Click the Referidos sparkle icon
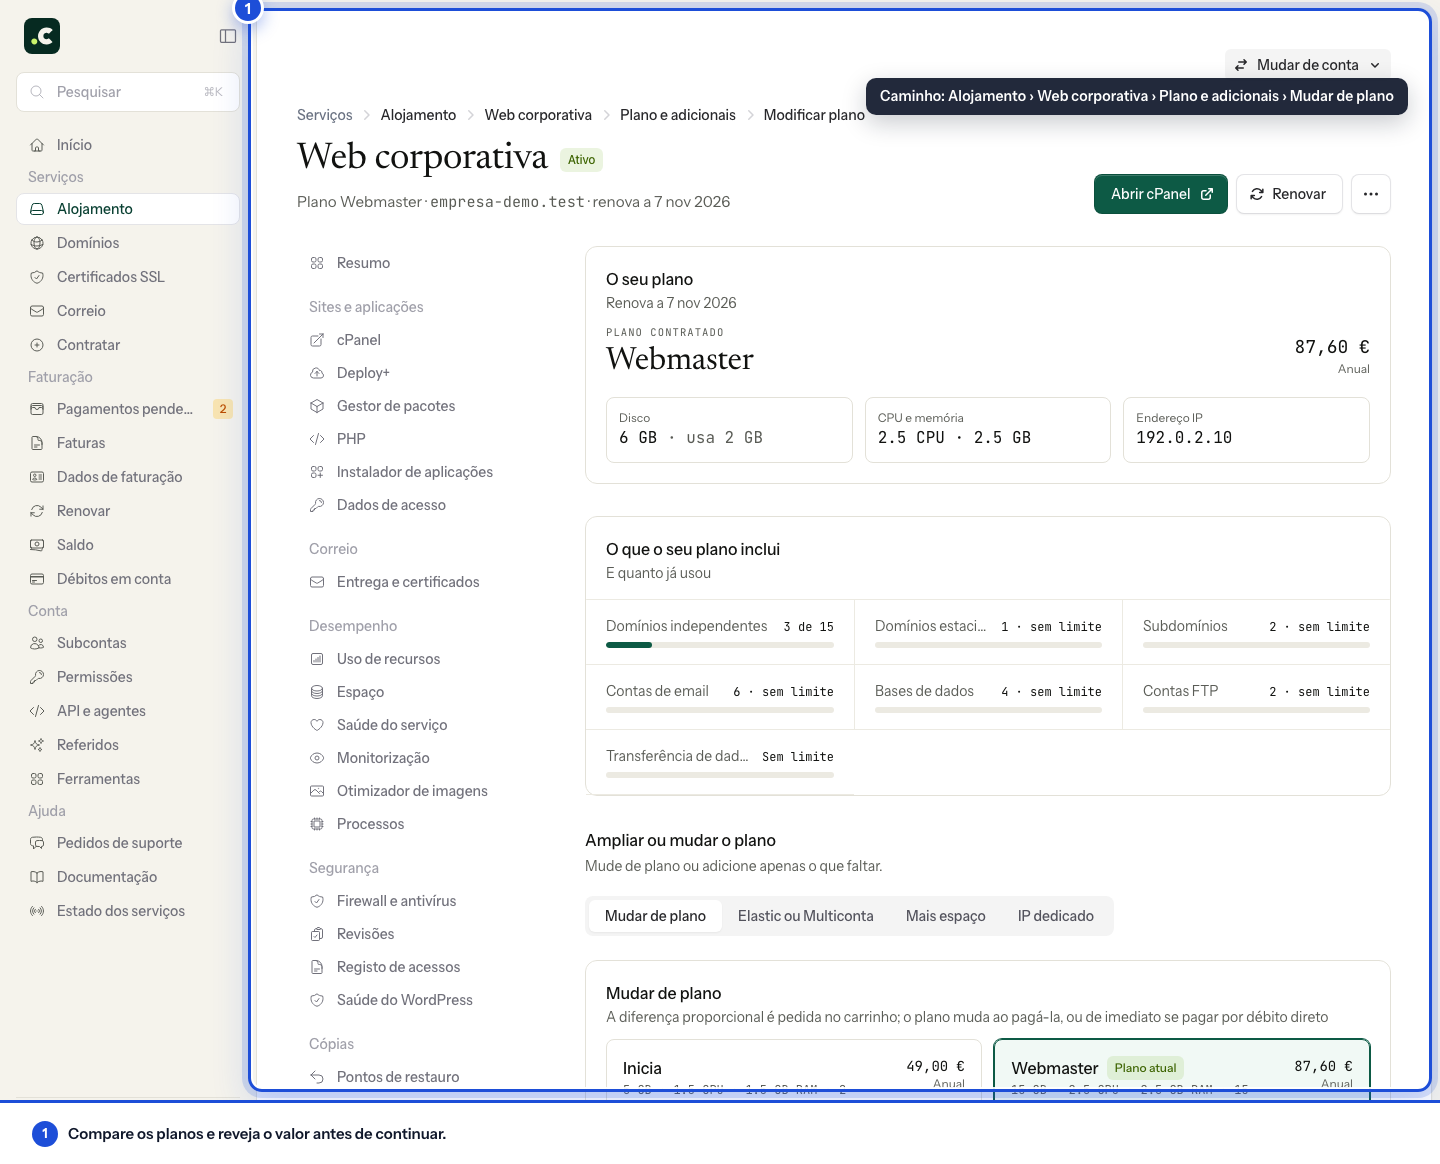1440x1164 pixels. click(x=37, y=745)
